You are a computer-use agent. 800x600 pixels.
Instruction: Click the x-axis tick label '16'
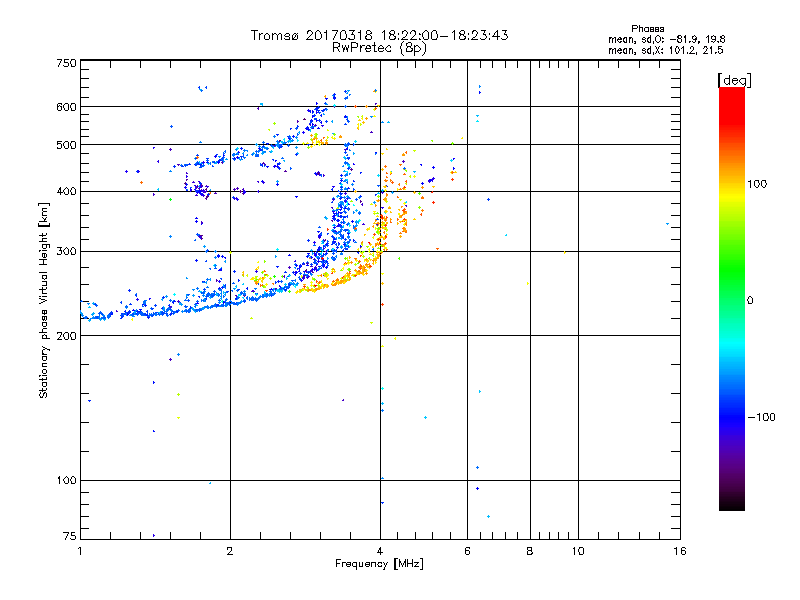coord(680,551)
